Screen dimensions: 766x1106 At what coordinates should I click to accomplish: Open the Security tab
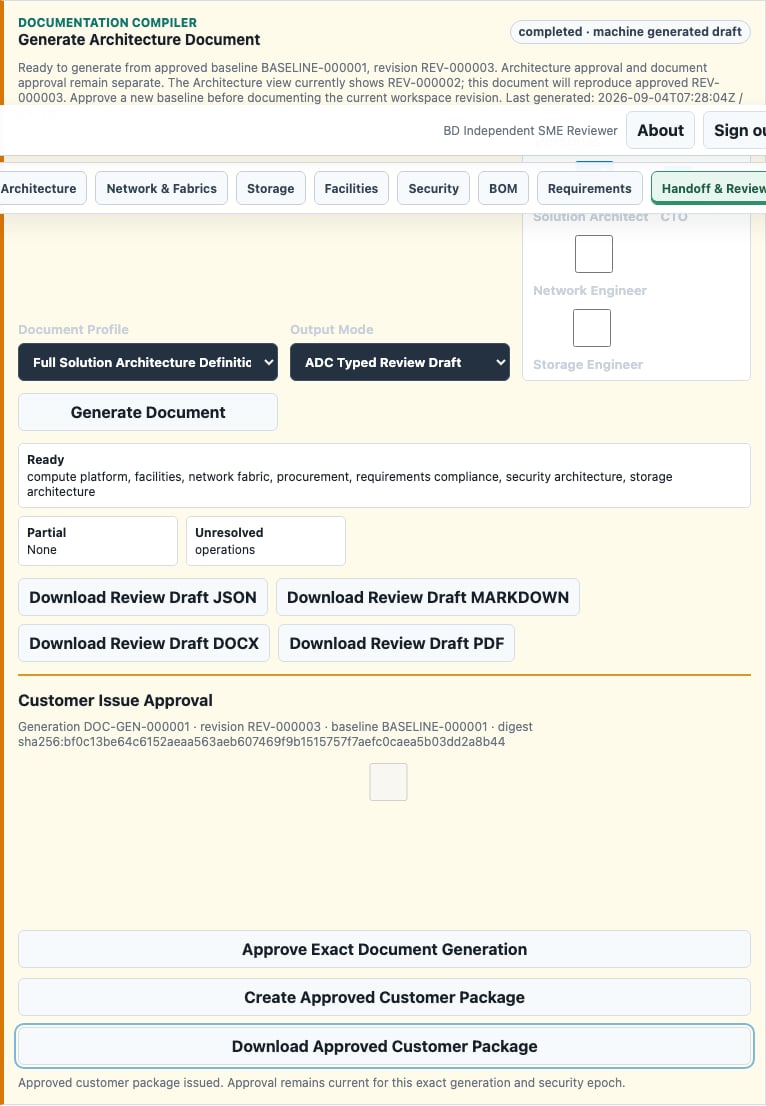pos(433,188)
